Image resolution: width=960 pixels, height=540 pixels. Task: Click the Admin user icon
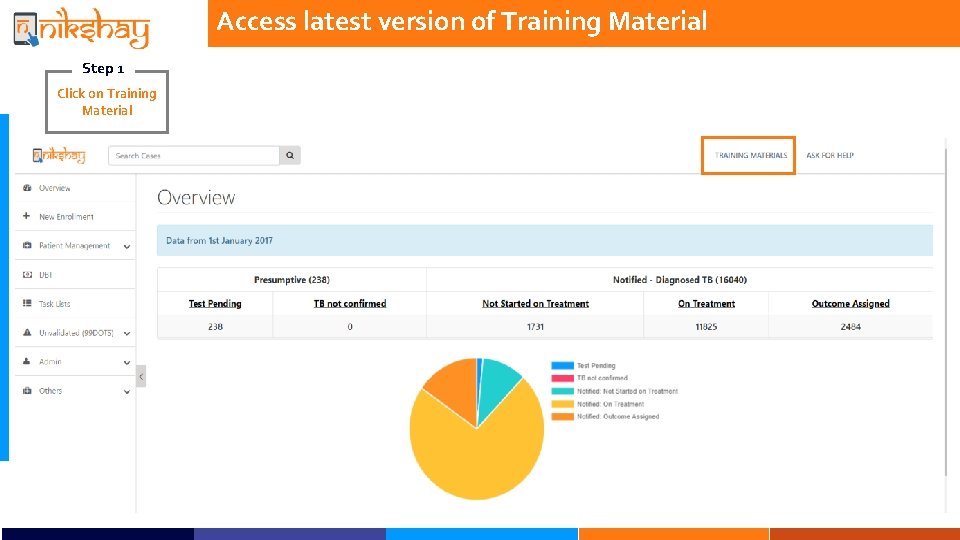[x=26, y=361]
